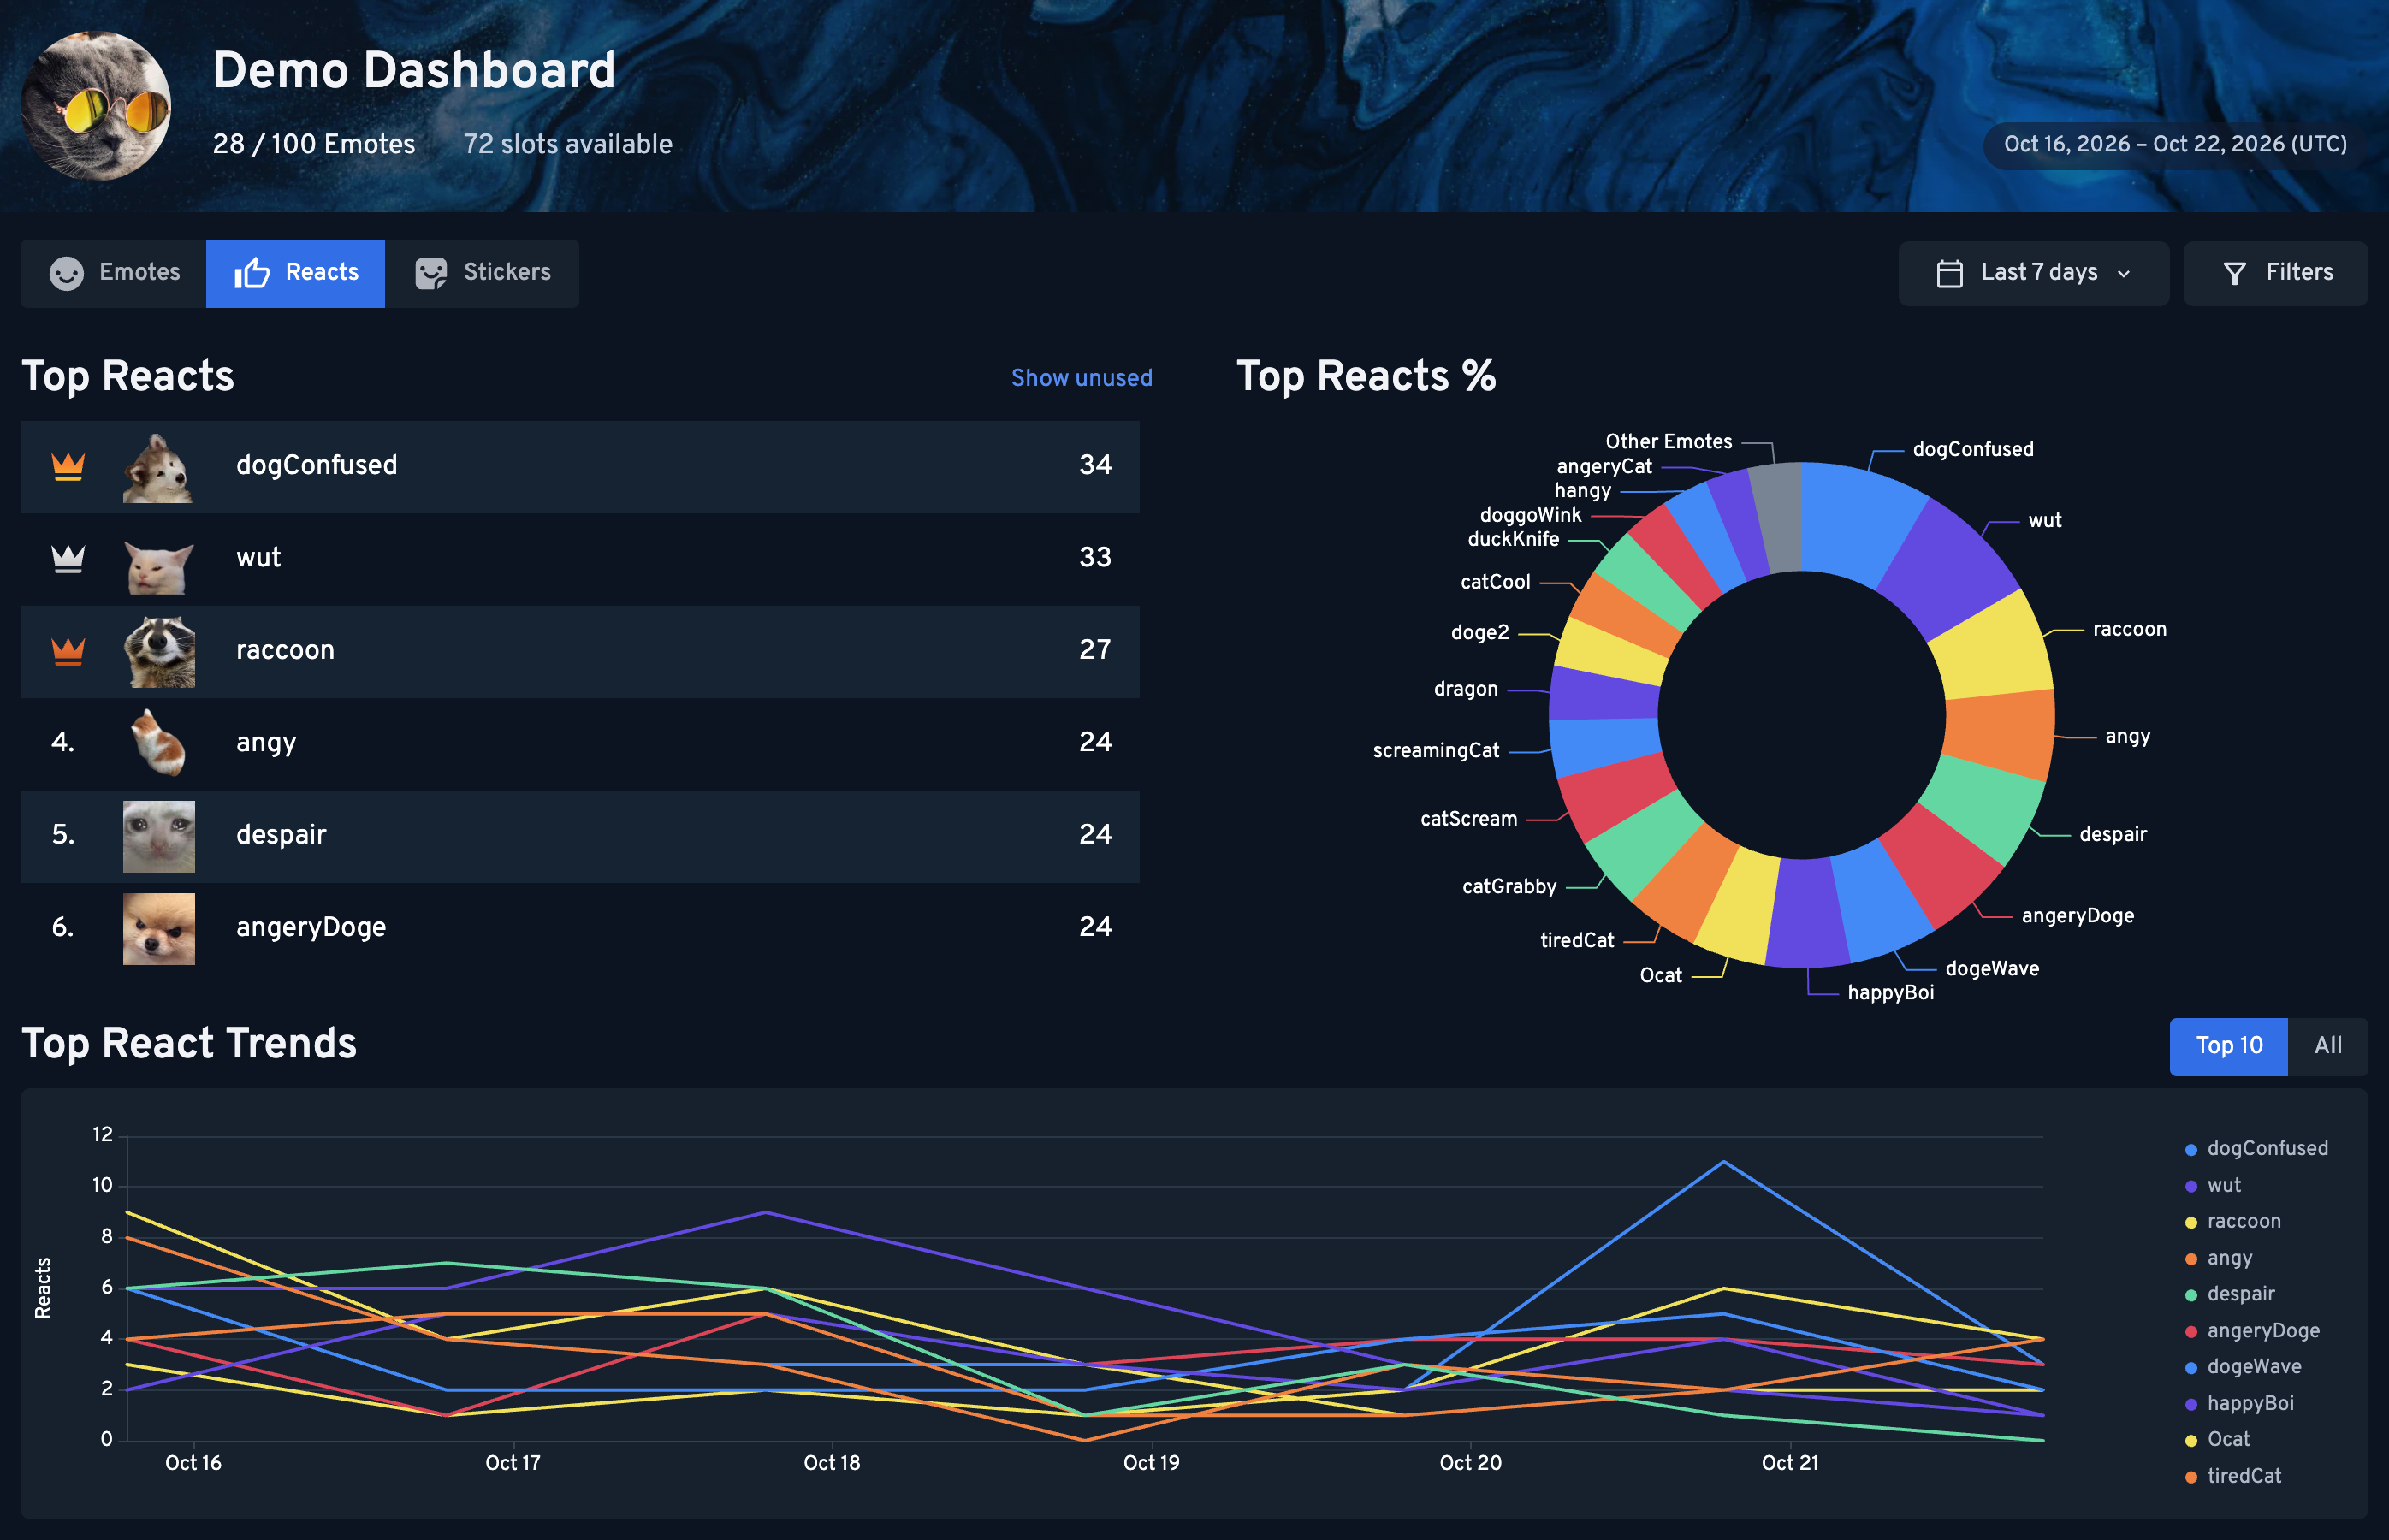Switch to the Stickers tab
The height and width of the screenshot is (1540, 2389).
point(482,273)
